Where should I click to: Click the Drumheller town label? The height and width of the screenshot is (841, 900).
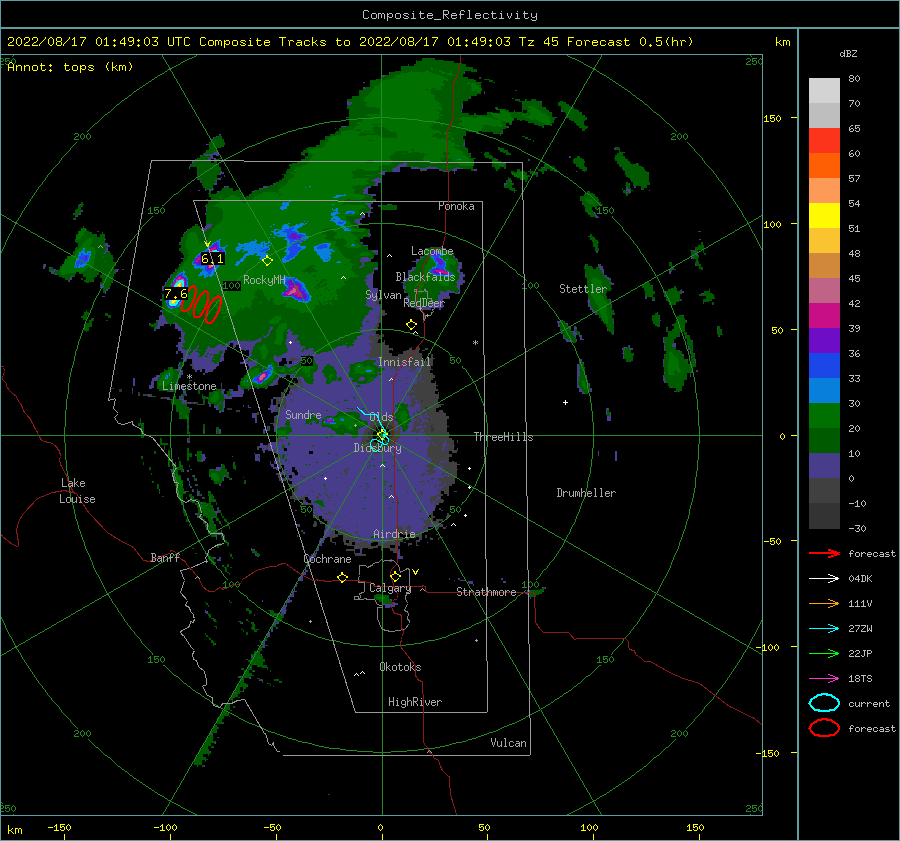coord(586,493)
